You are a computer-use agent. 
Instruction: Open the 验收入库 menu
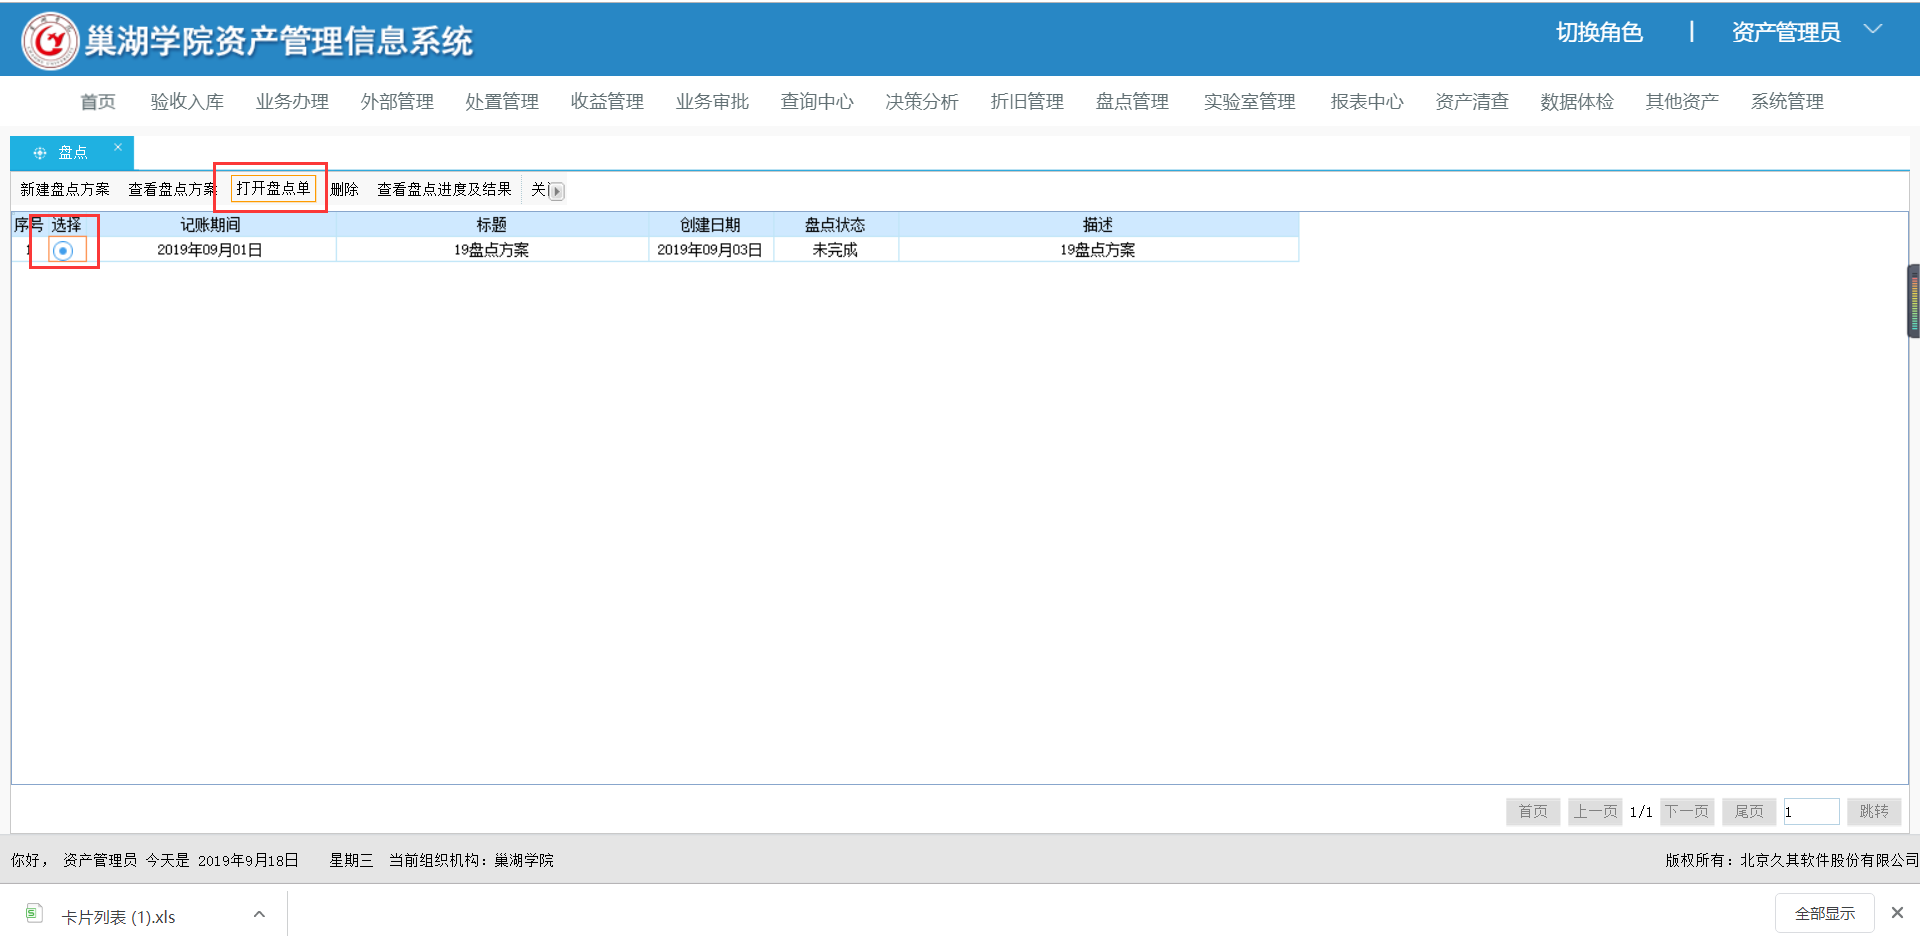pyautogui.click(x=187, y=102)
